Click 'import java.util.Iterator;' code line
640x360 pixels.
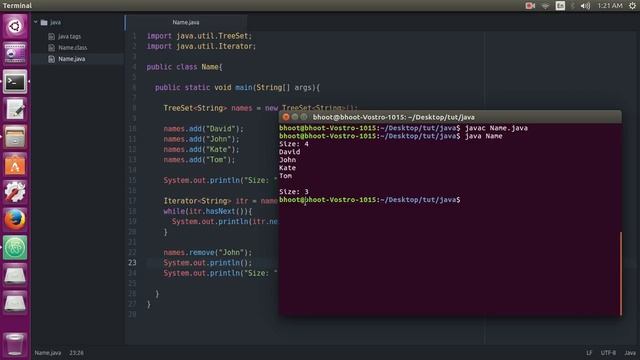coord(201,46)
